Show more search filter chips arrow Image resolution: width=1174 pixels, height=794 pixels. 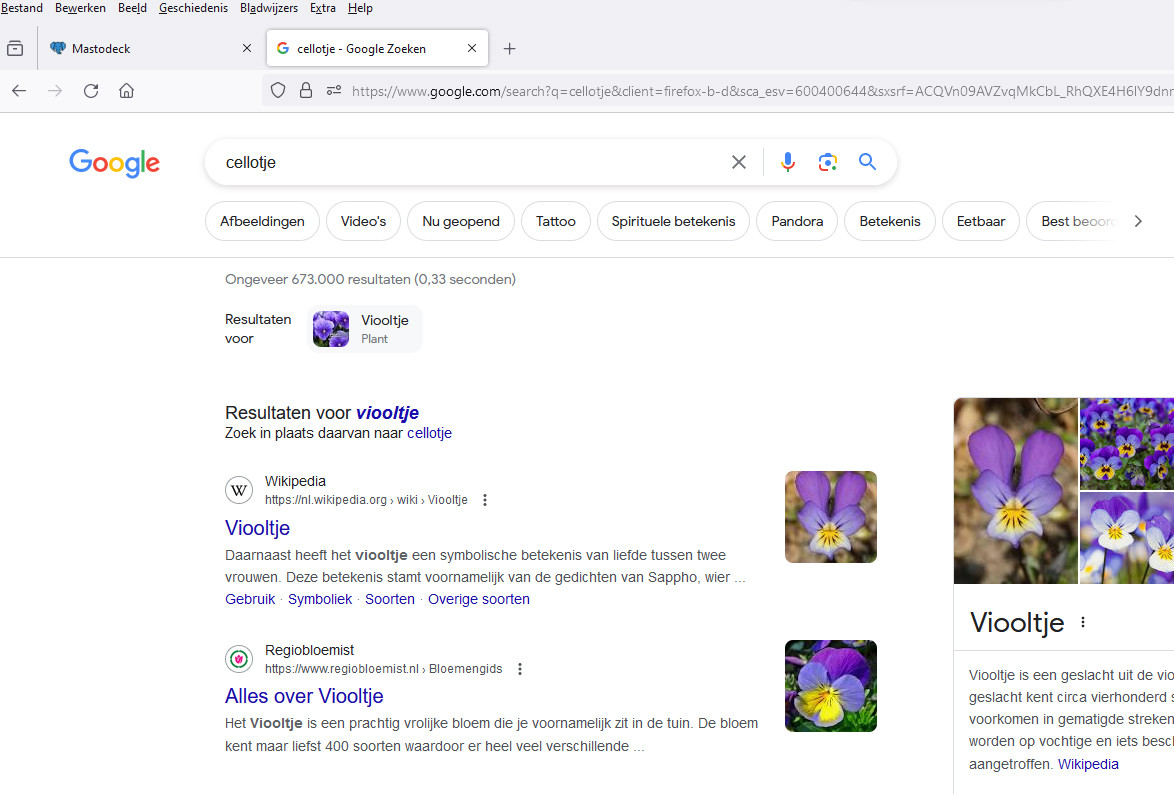click(1138, 221)
